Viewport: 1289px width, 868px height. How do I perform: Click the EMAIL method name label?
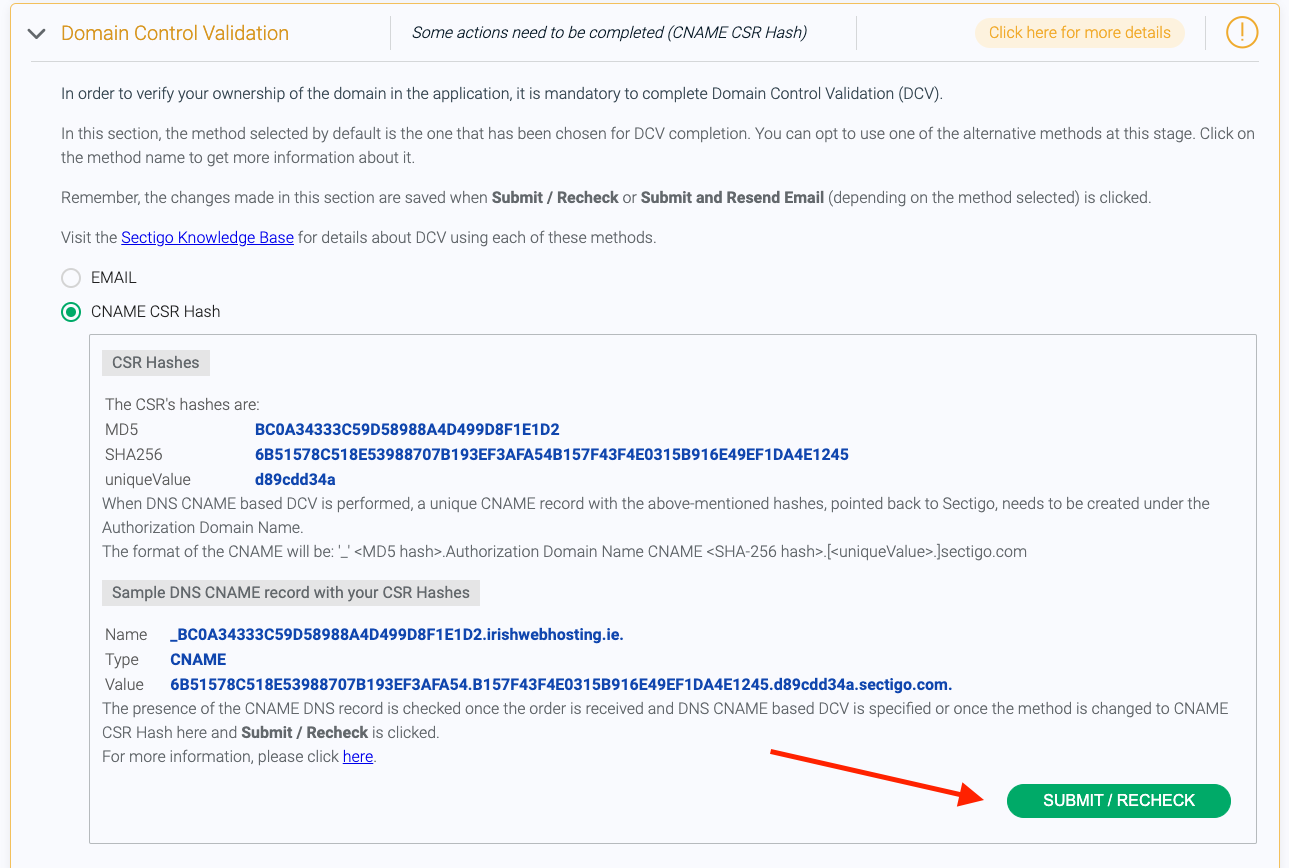[114, 278]
